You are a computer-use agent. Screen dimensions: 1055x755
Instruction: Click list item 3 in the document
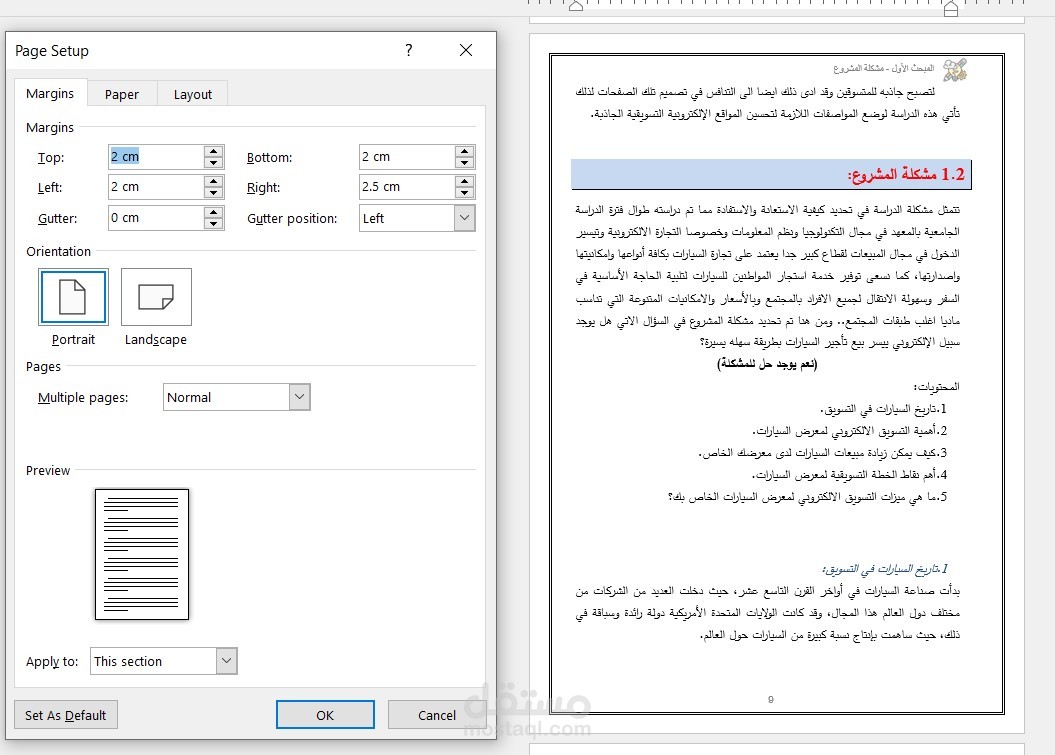point(823,453)
